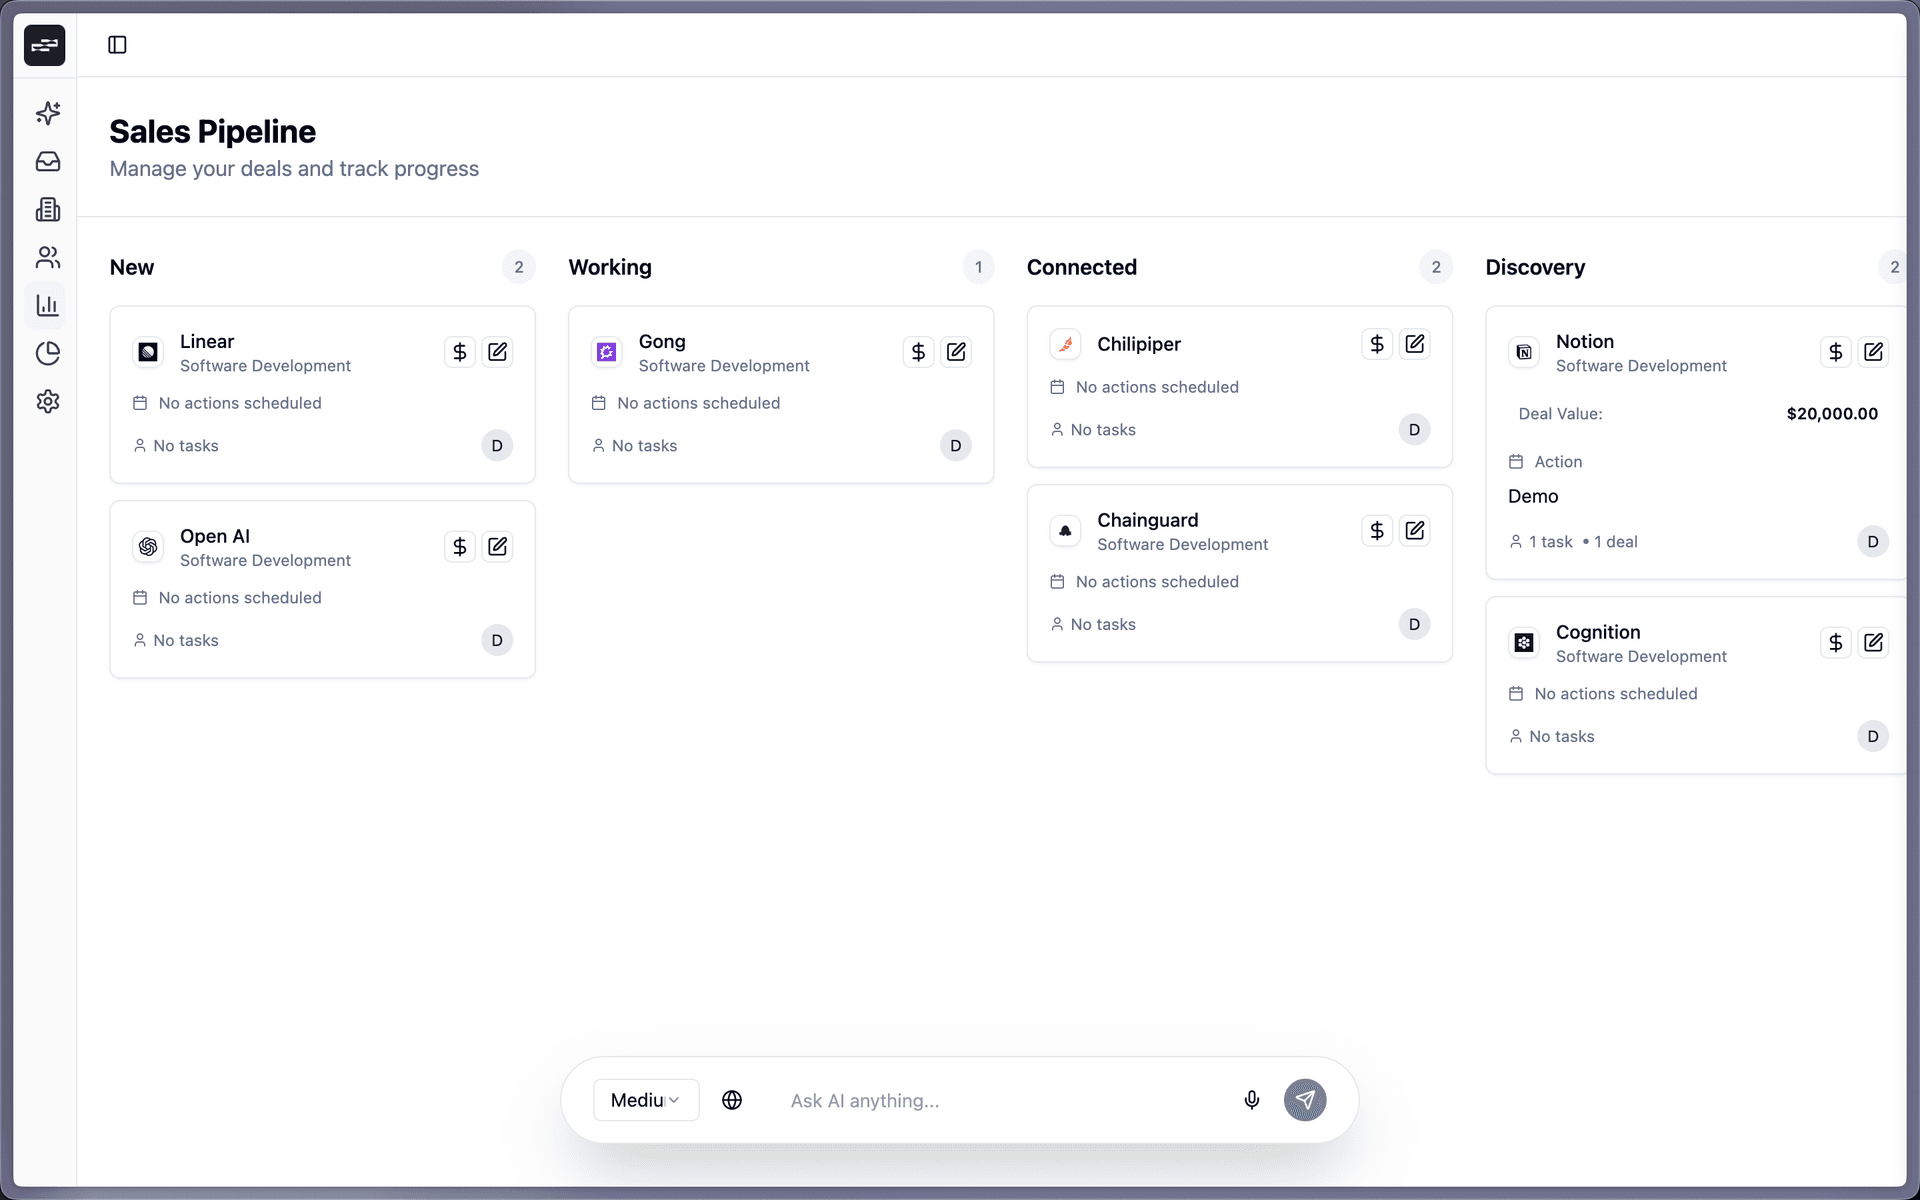The width and height of the screenshot is (1920, 1200).
Task: Click the dollar icon on Linear card
Action: click(459, 352)
